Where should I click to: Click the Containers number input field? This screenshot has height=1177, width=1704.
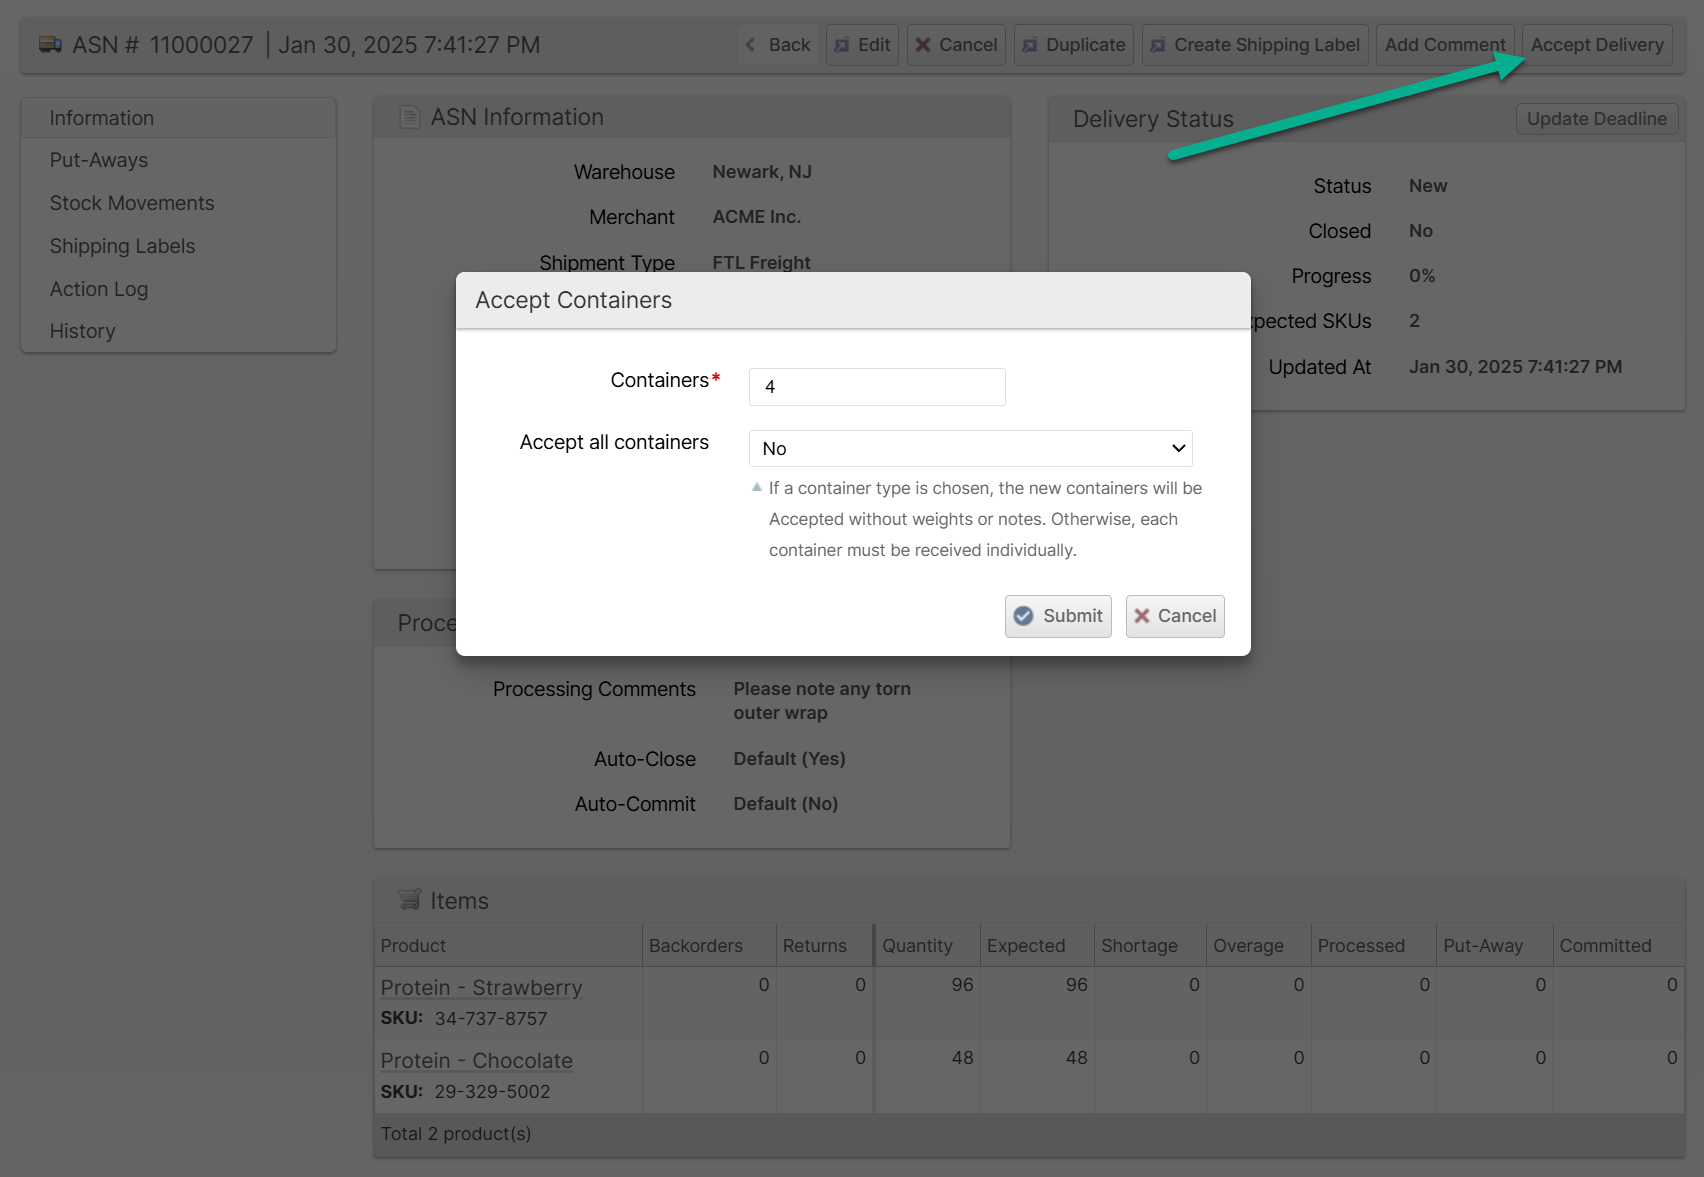(x=877, y=387)
